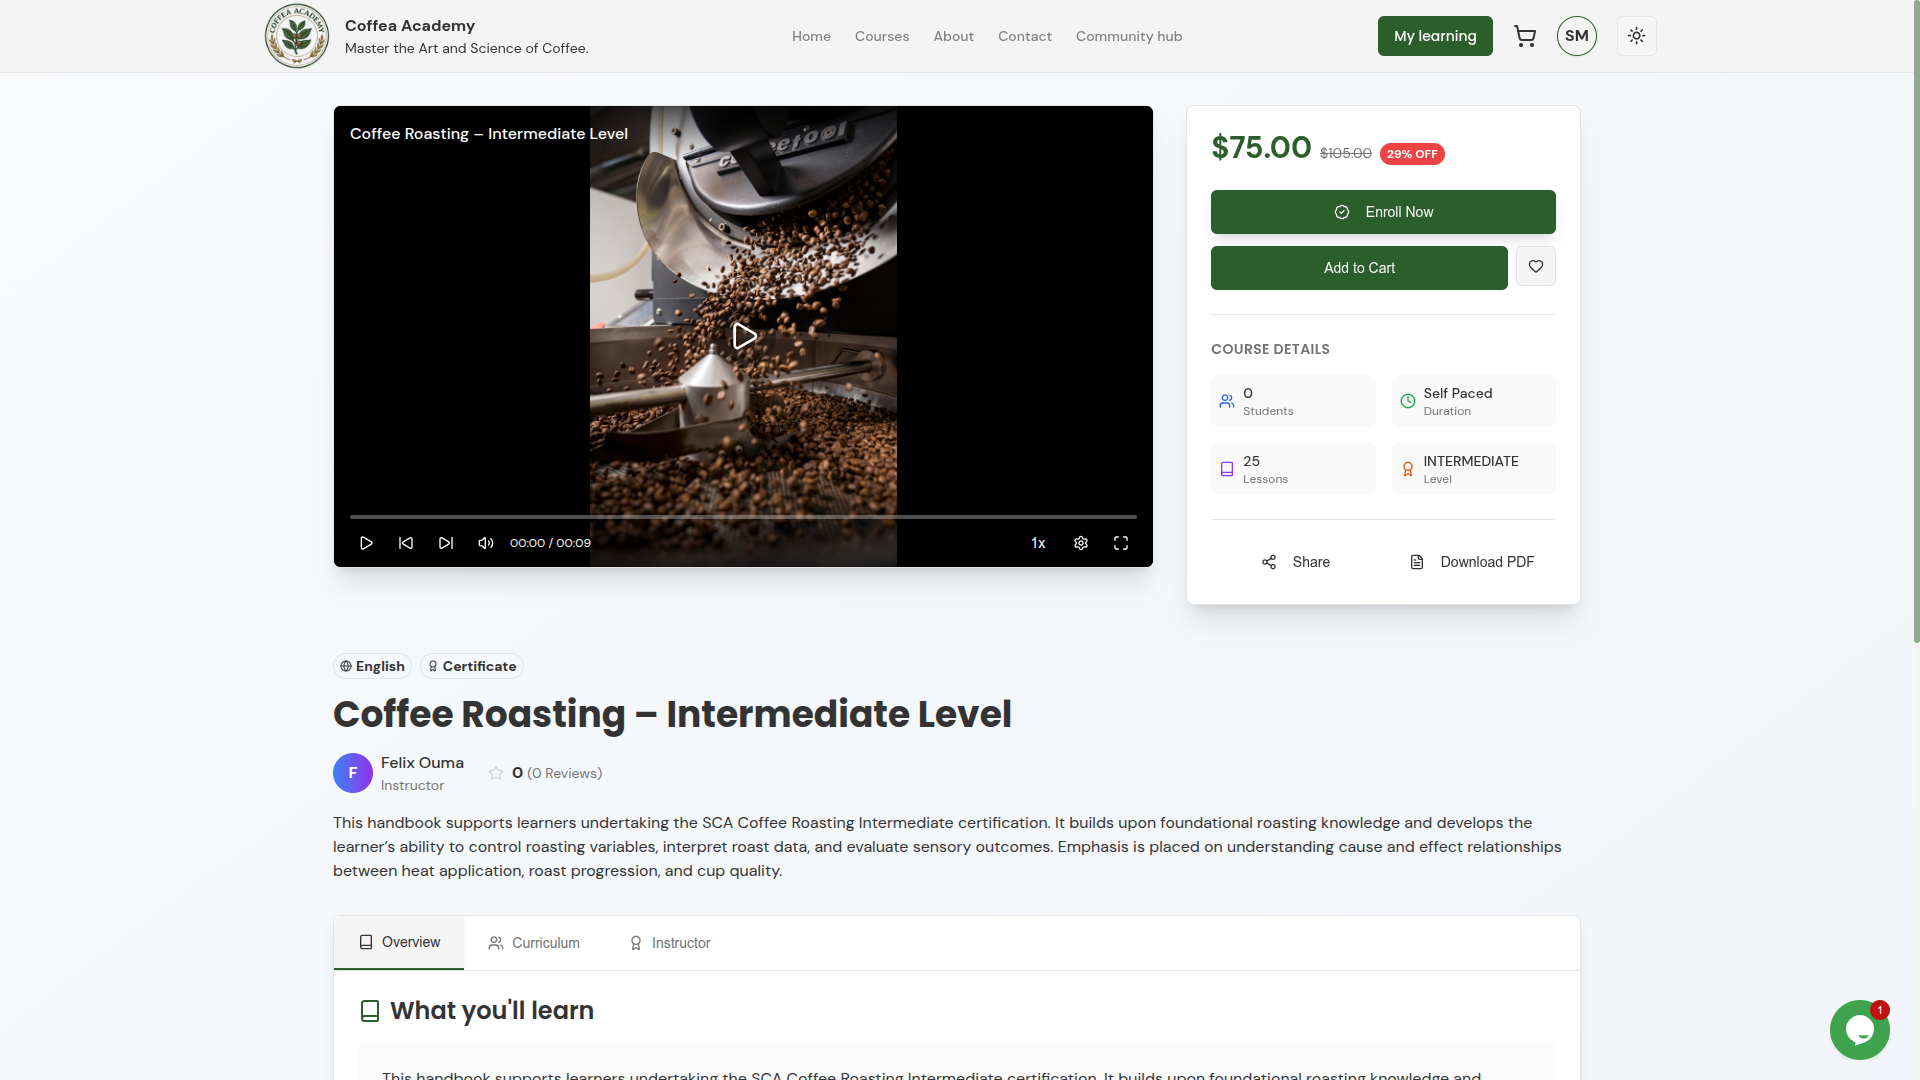
Task: Click the Coffea Academy site title
Action: (x=410, y=26)
